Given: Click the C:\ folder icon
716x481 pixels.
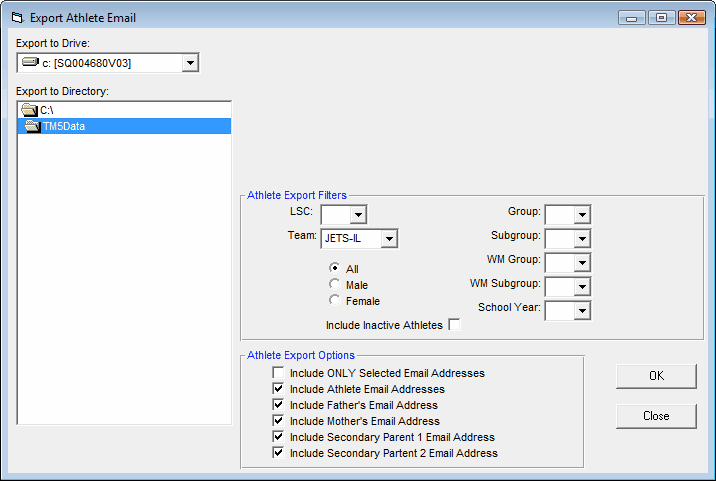Looking at the screenshot, I should [29, 110].
